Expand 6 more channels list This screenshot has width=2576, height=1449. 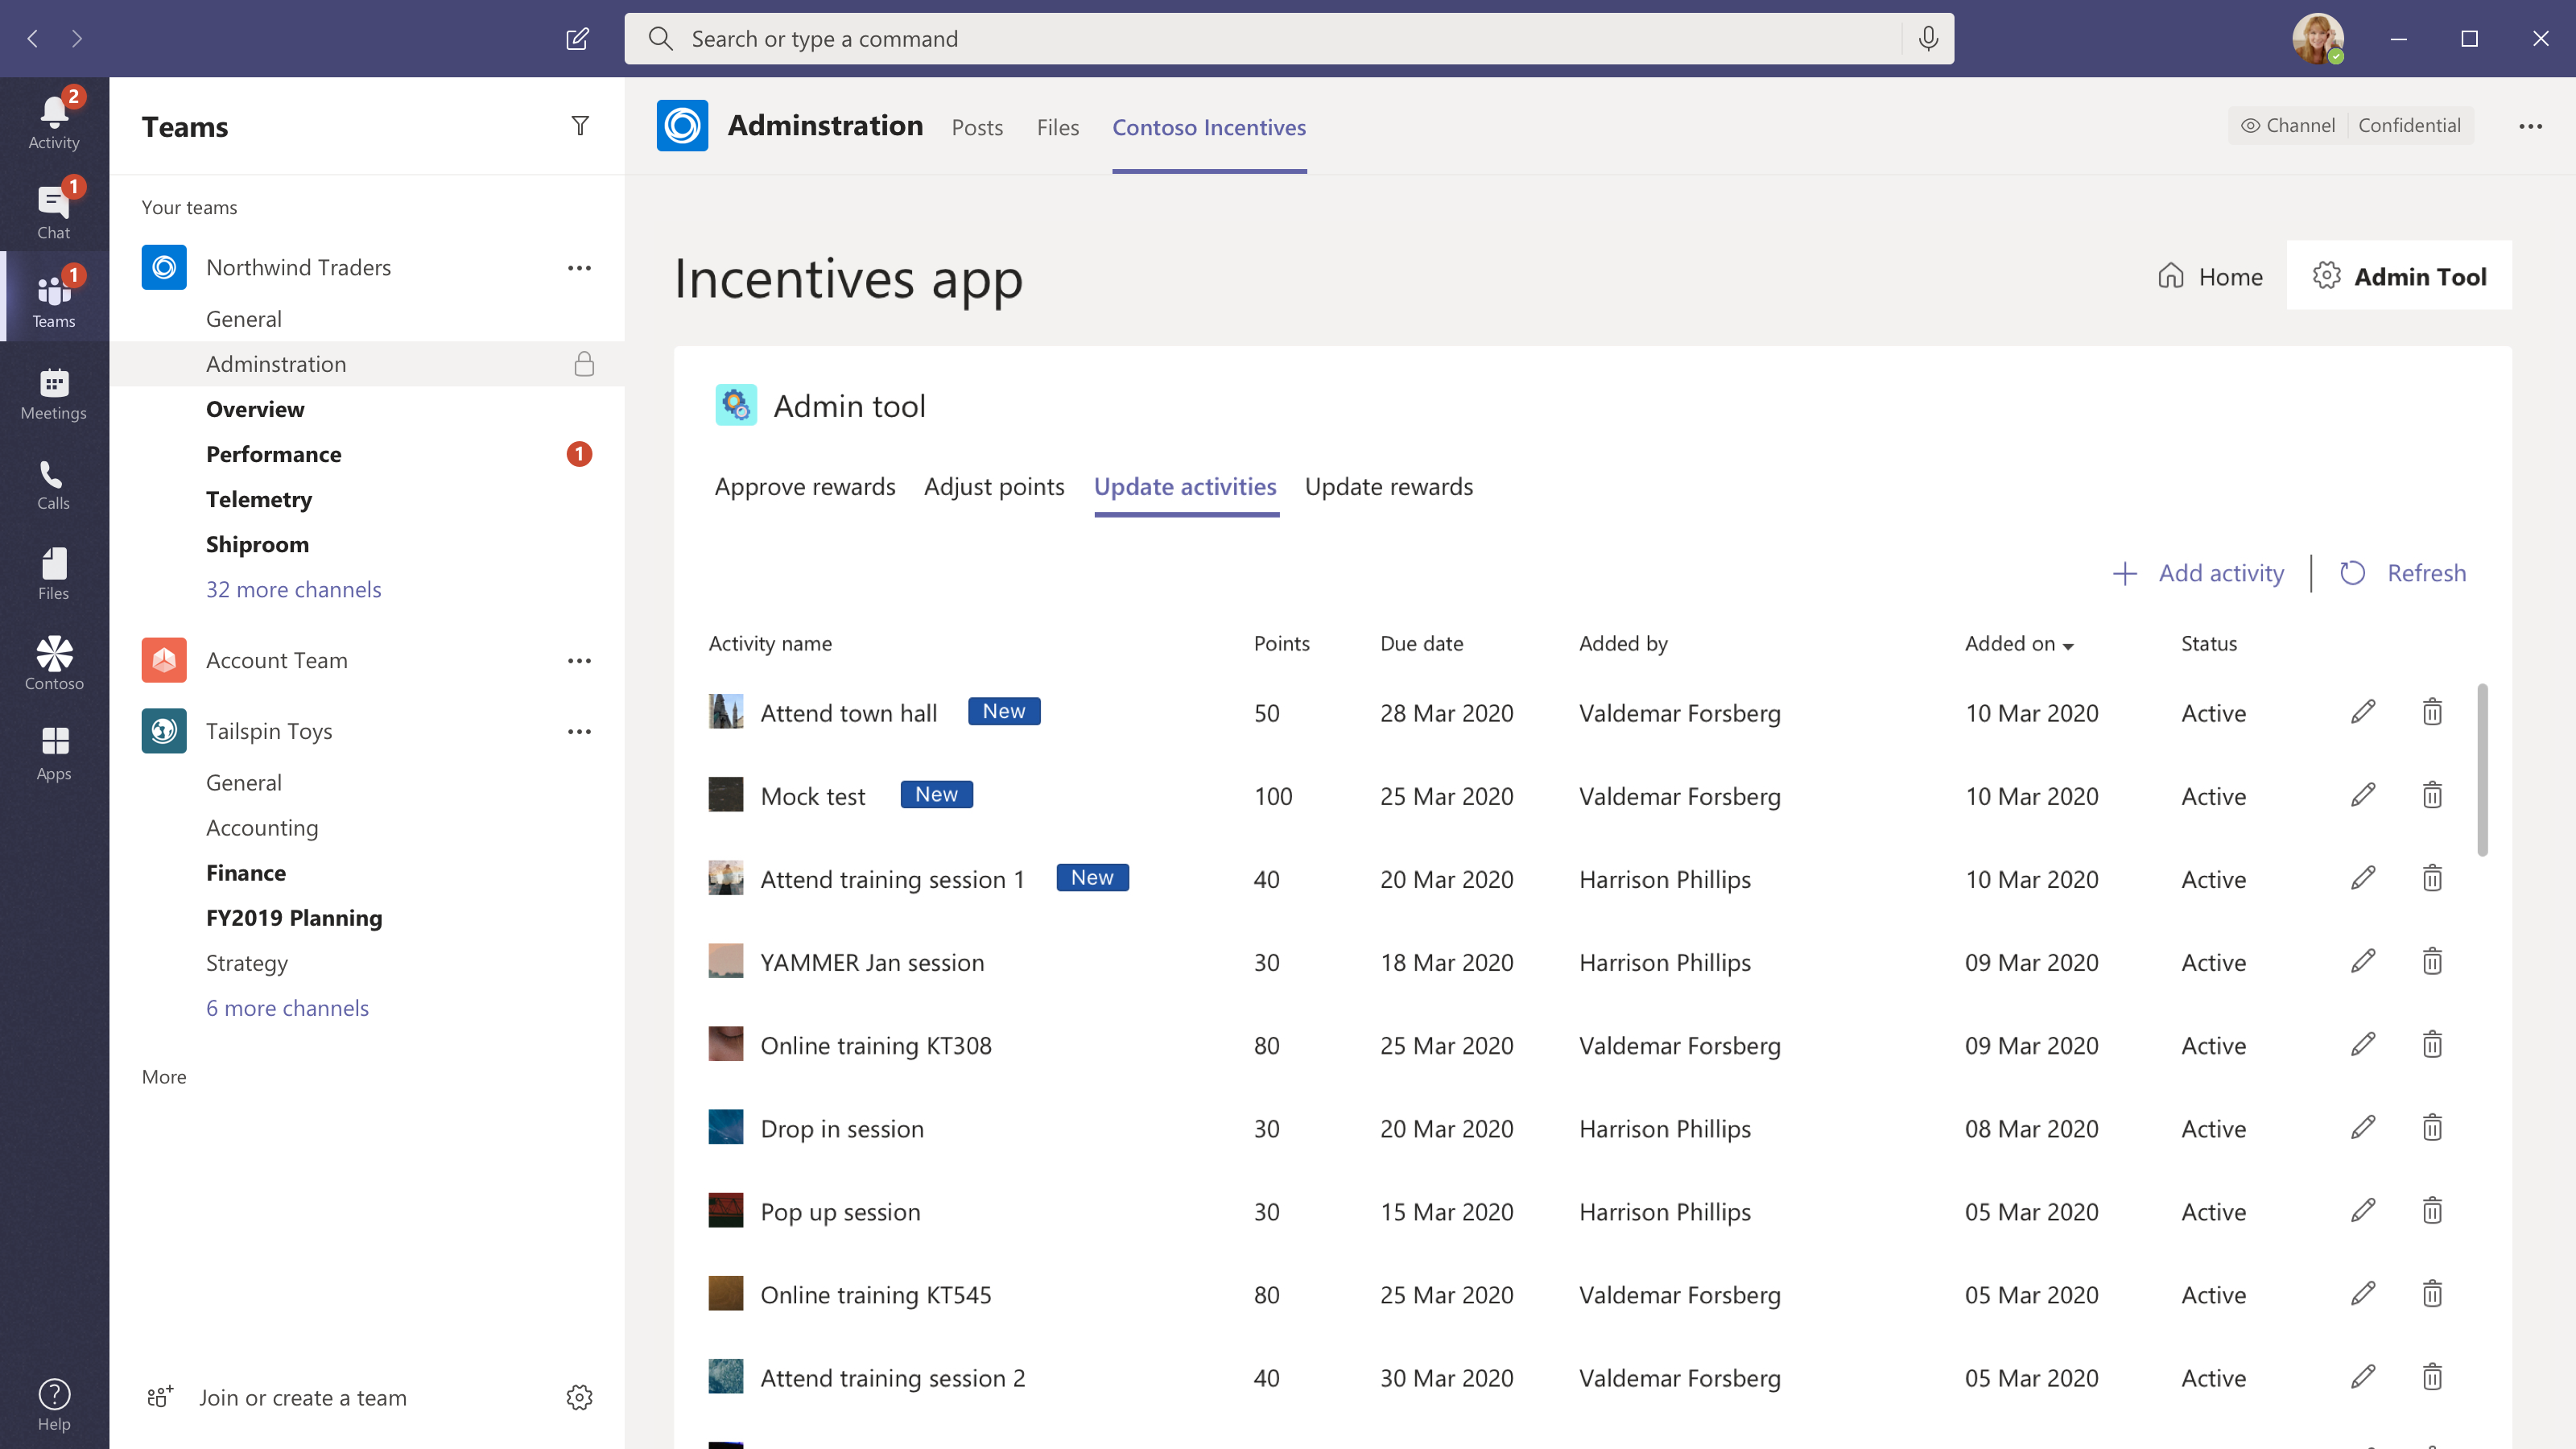287,1008
